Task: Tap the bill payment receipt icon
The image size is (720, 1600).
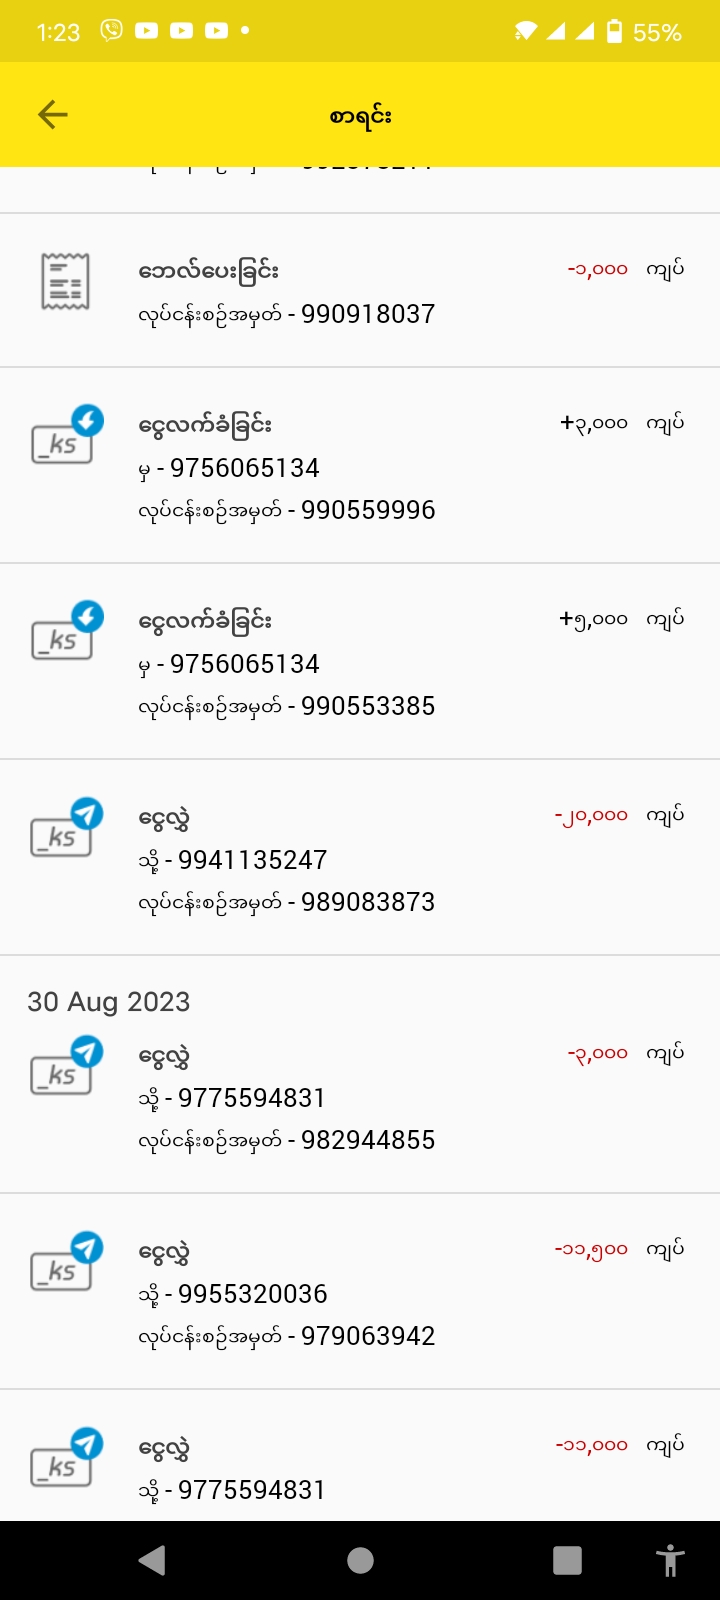Action: [x=65, y=282]
